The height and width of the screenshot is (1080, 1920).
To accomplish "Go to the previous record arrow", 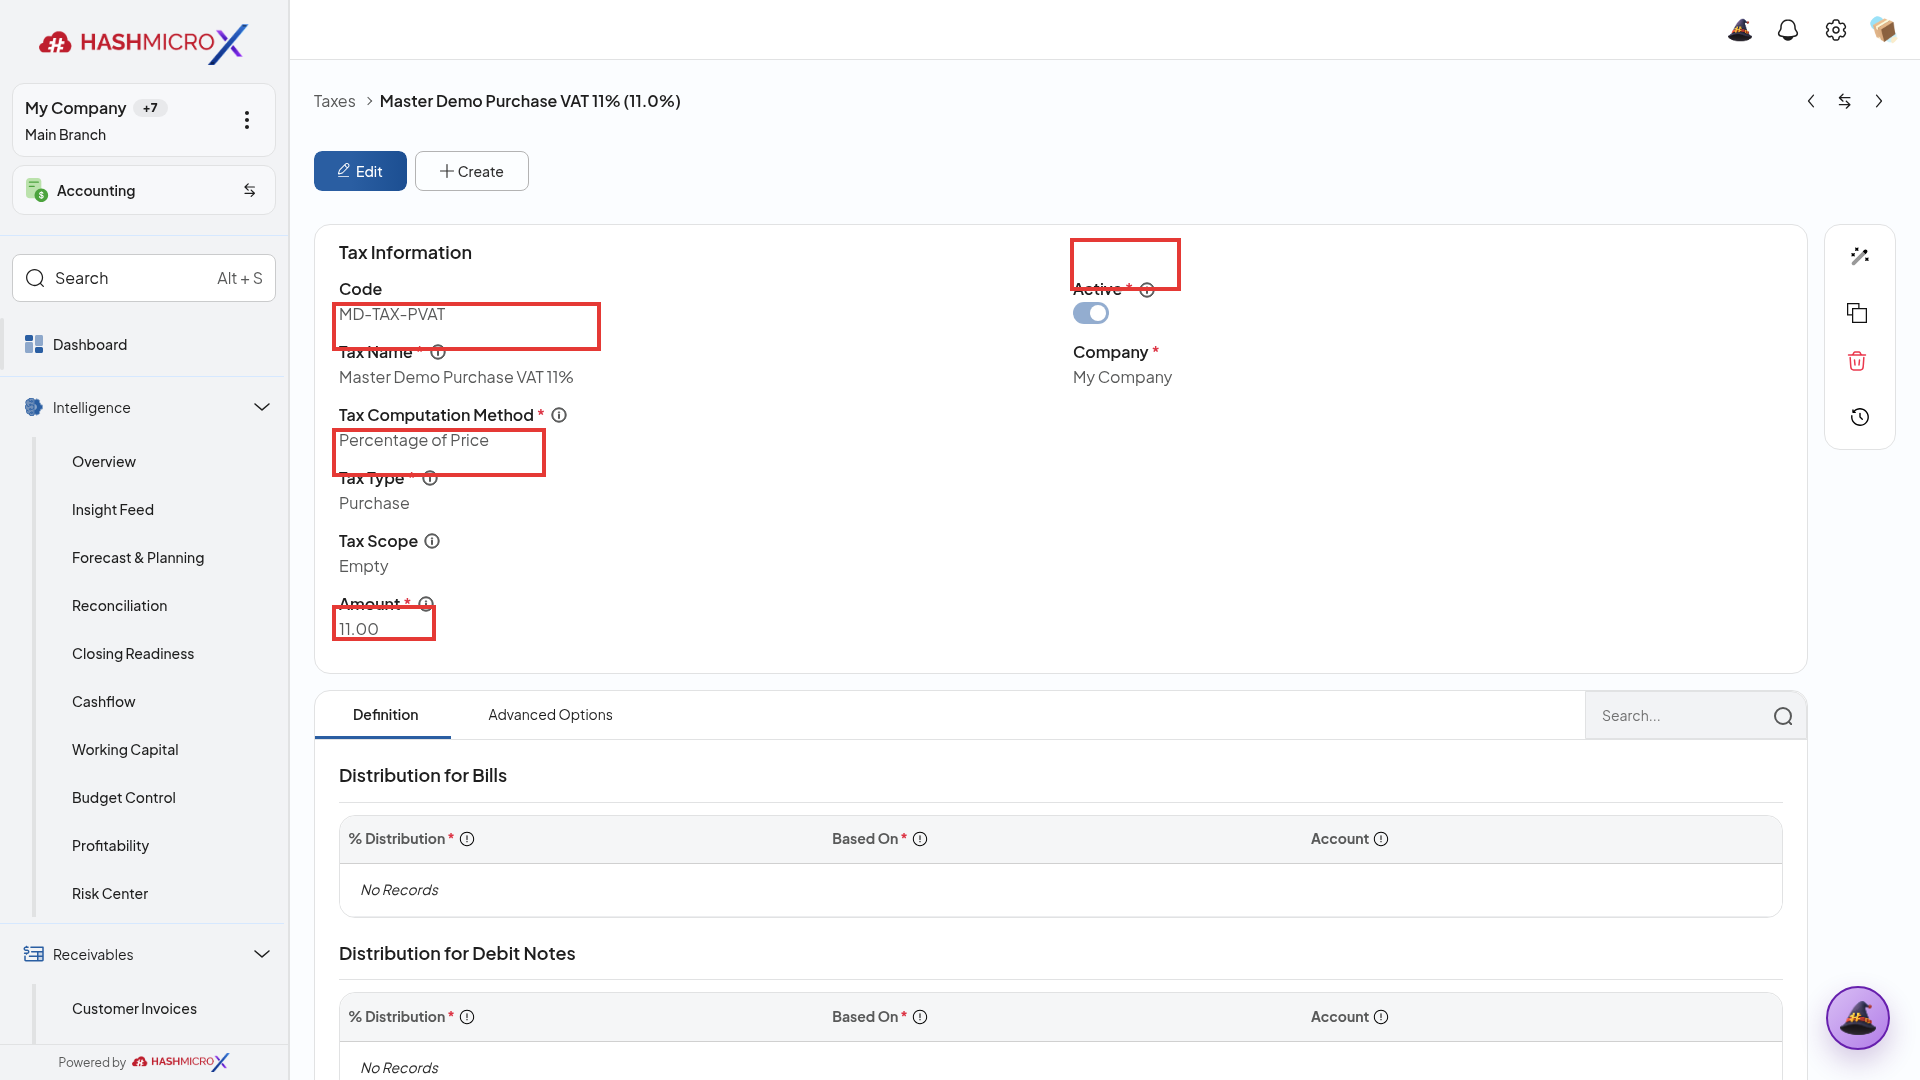I will click(1811, 101).
